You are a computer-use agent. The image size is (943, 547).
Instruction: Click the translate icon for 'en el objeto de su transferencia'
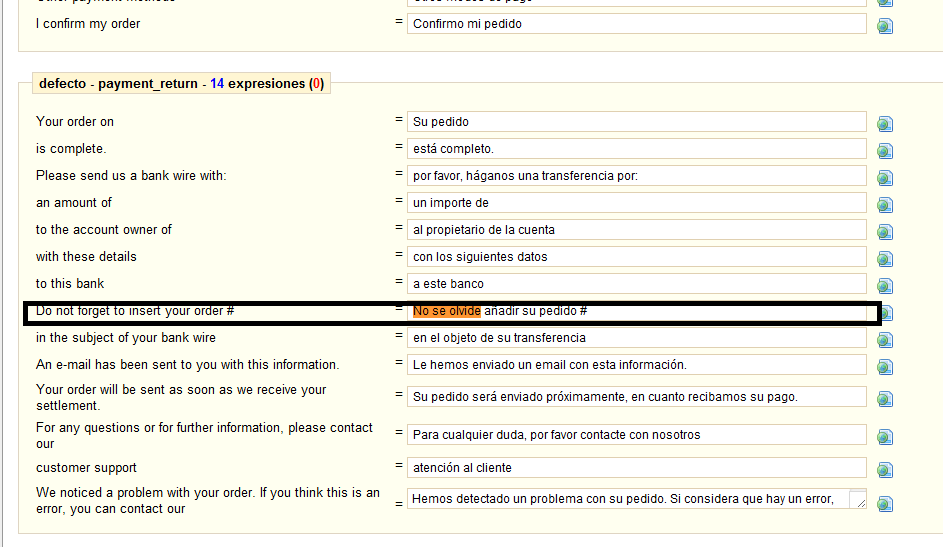point(885,340)
